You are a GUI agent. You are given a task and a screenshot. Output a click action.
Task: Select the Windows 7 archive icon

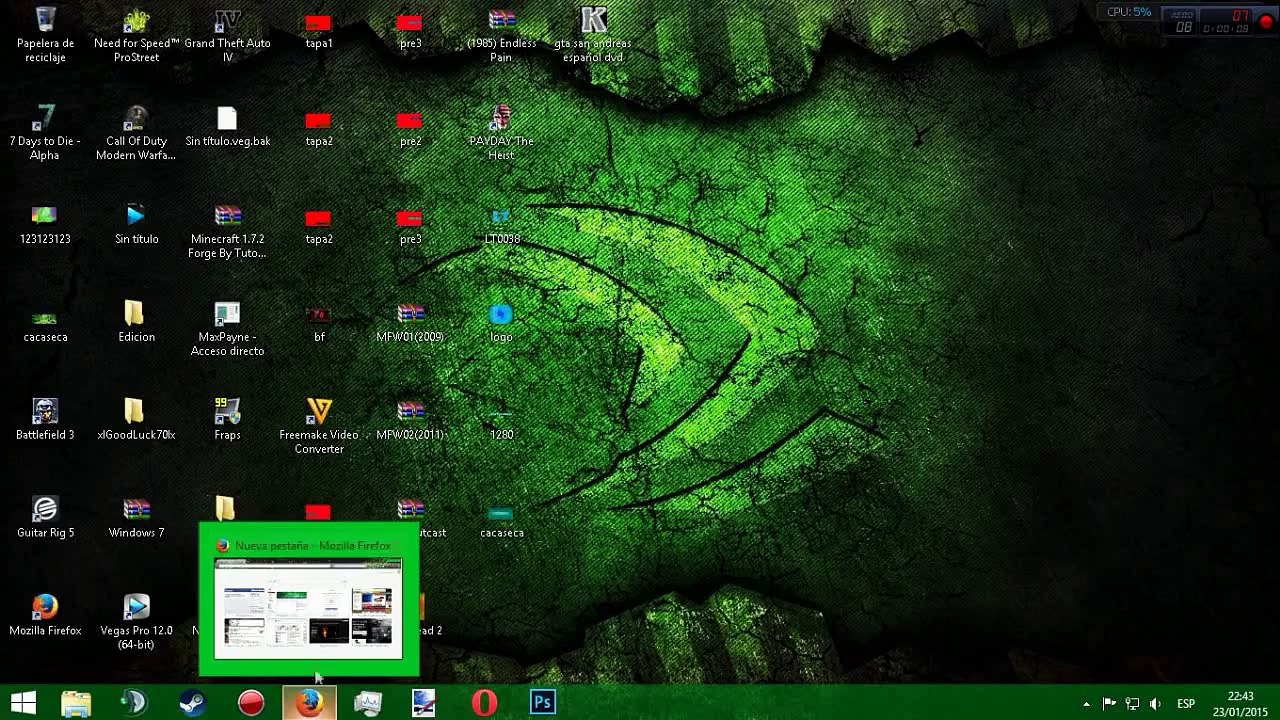point(136,518)
